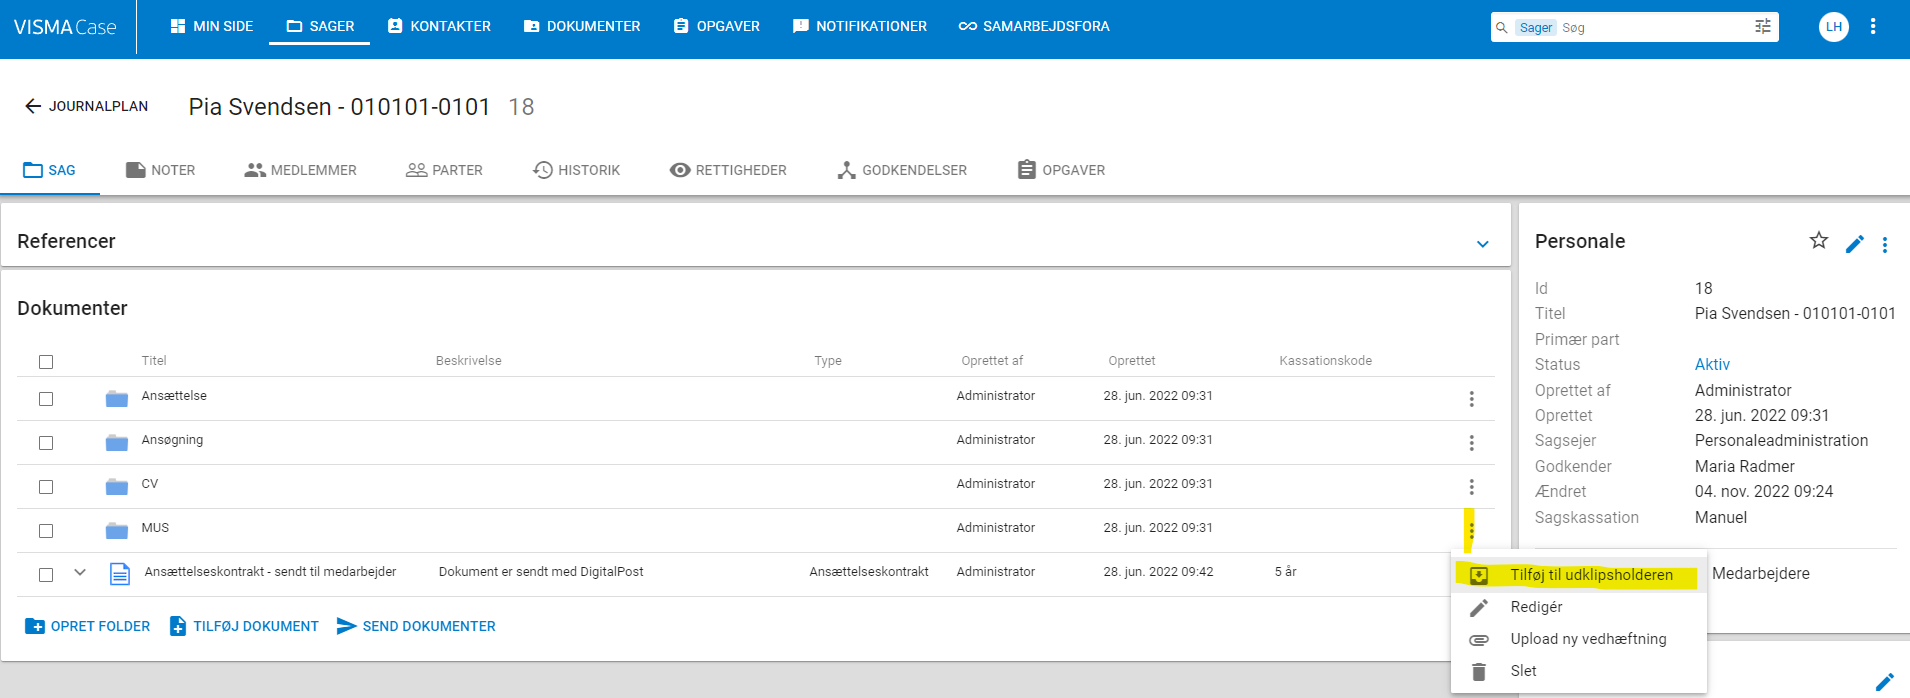
Task: Check the Ansættelseskontrakt document checkbox
Action: pyautogui.click(x=46, y=575)
